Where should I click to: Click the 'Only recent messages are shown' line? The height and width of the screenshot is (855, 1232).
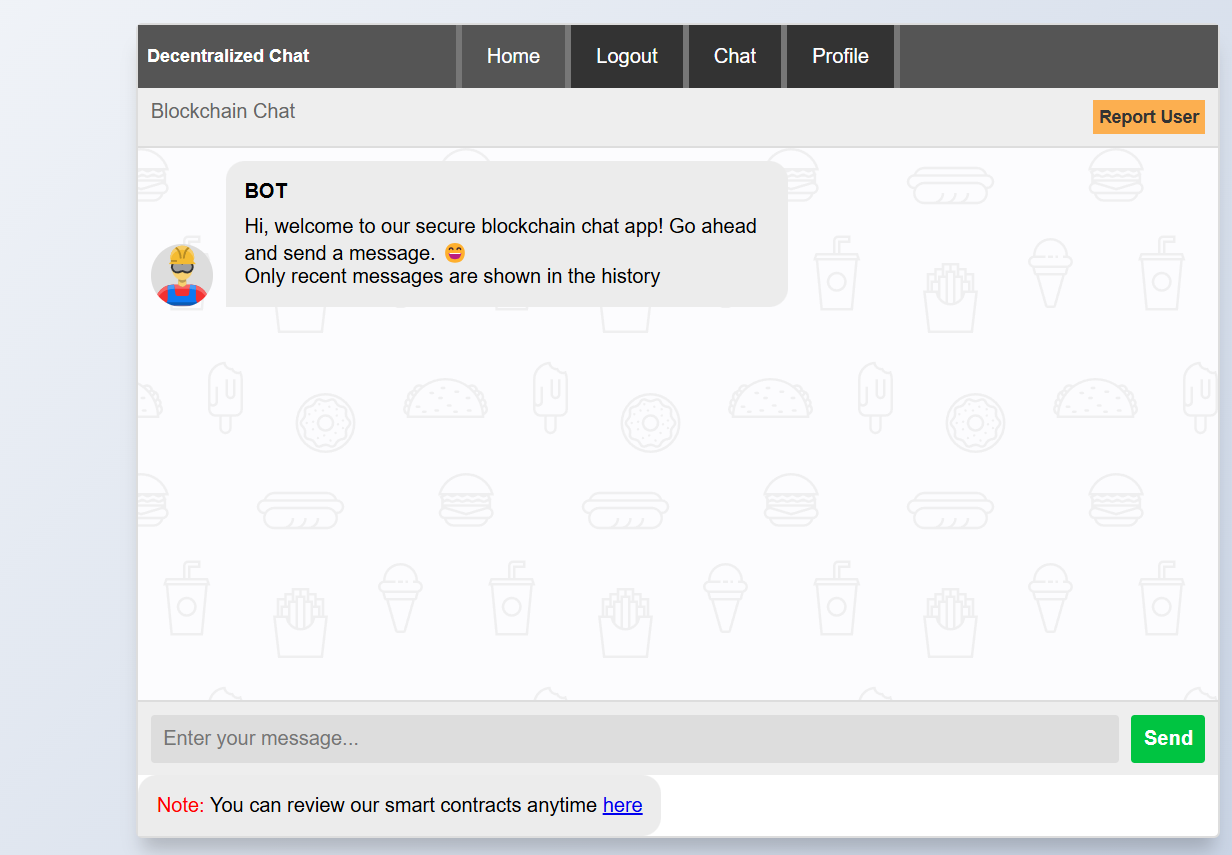pyautogui.click(x=452, y=276)
